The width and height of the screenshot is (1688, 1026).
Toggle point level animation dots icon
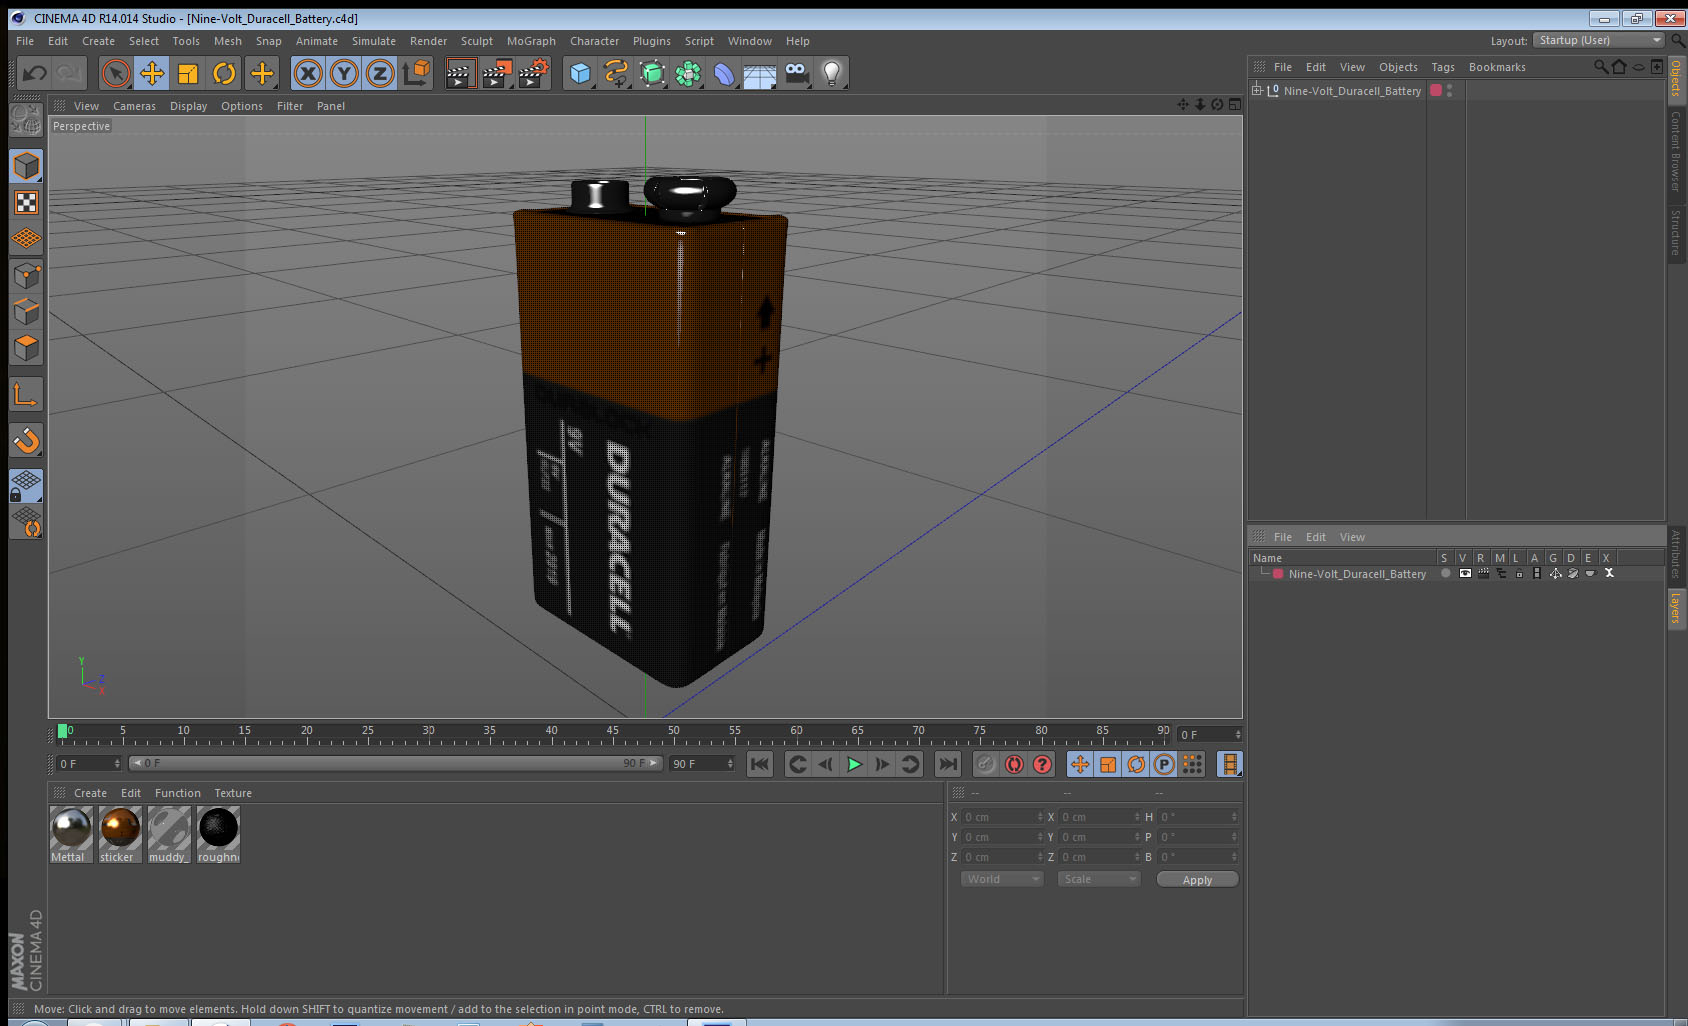point(1192,764)
